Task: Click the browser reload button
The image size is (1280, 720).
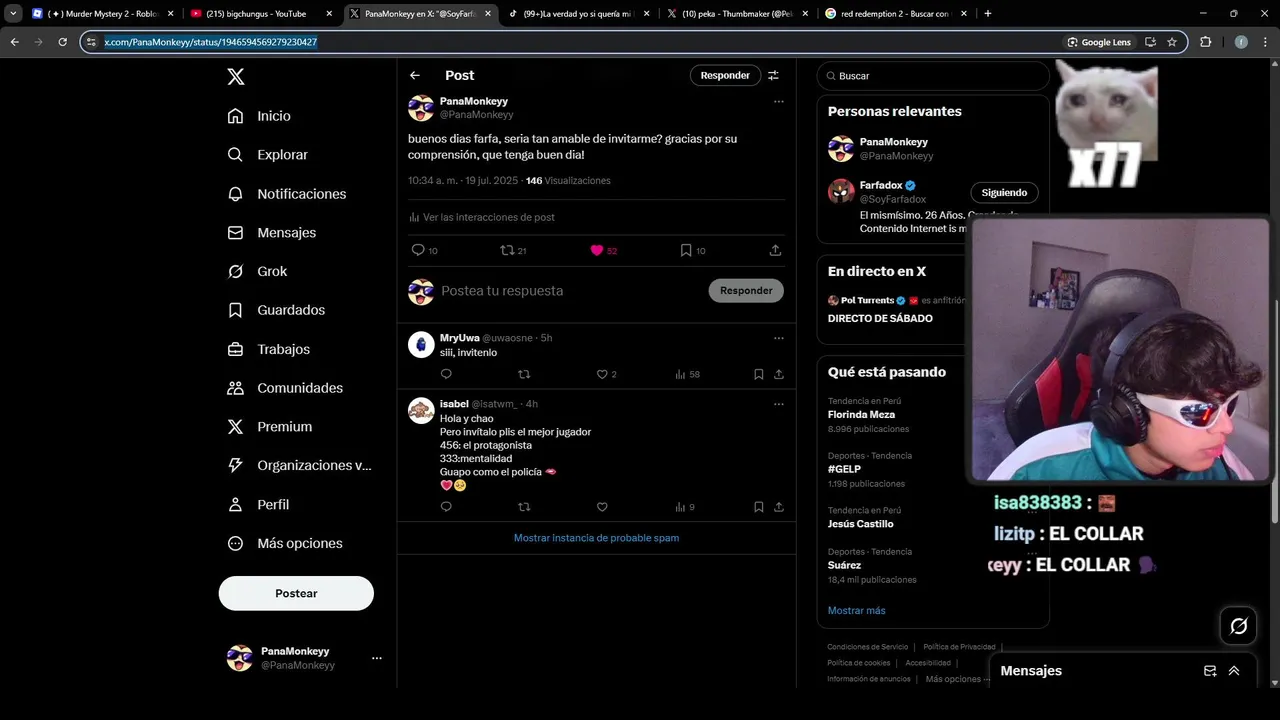Action: [62, 42]
